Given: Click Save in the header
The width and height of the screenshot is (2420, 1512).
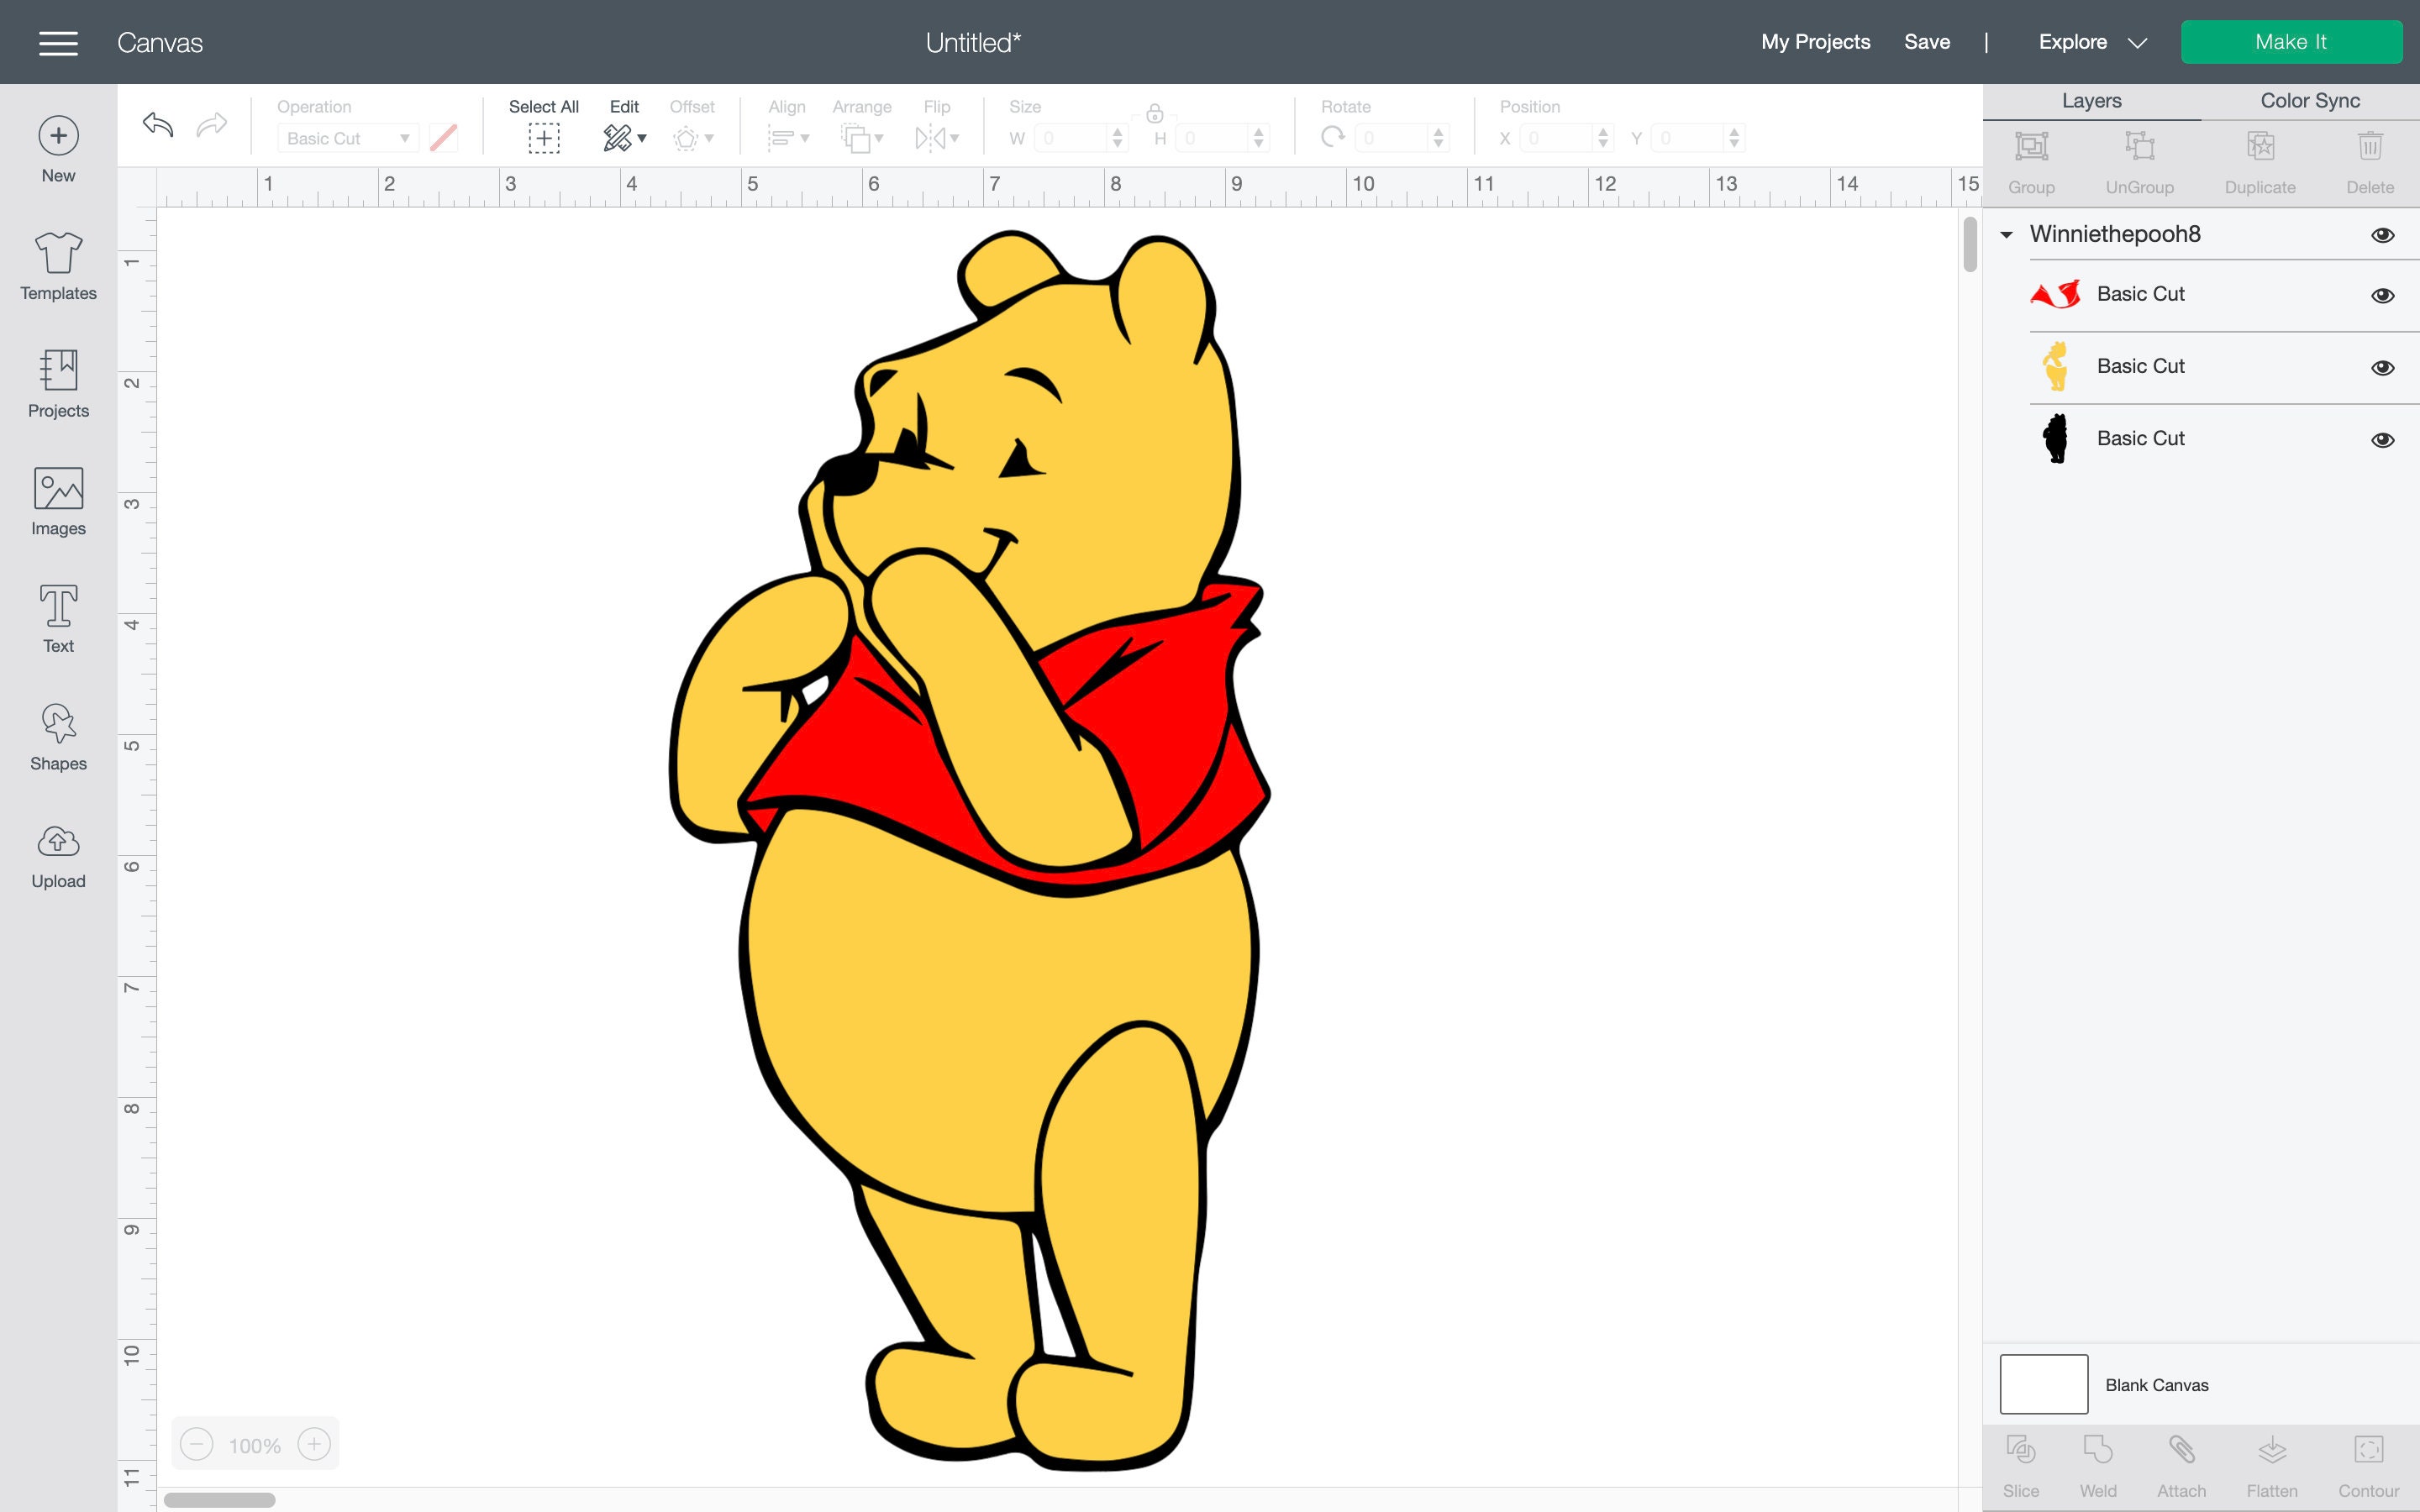Looking at the screenshot, I should (x=1927, y=42).
